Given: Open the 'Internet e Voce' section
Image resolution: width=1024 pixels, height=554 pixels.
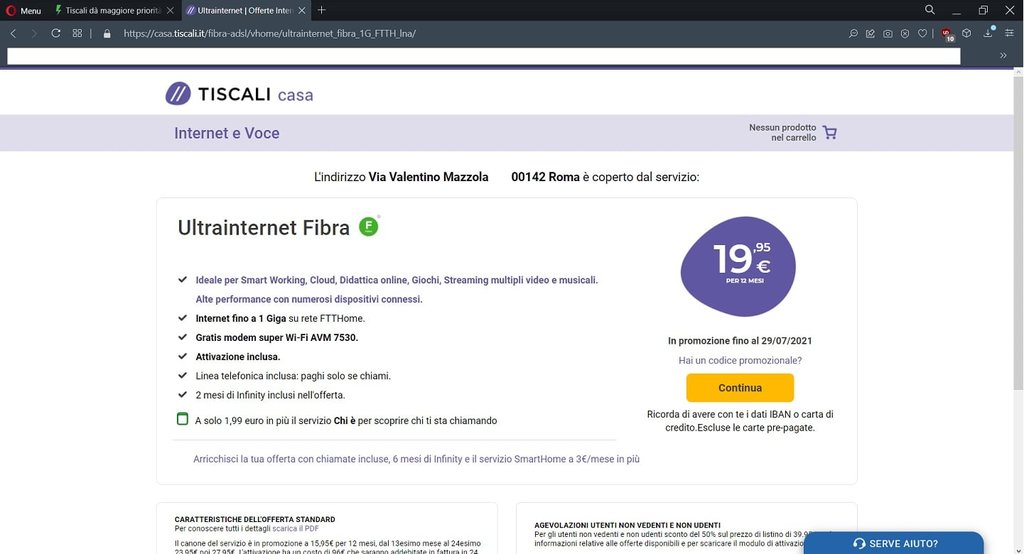Looking at the screenshot, I should pos(227,133).
